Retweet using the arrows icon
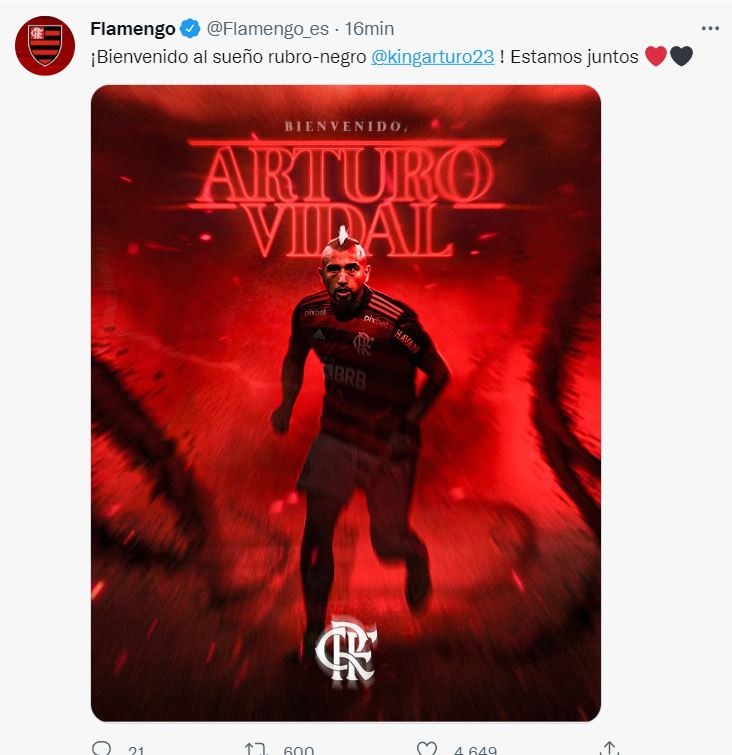The height and width of the screenshot is (755, 732). (255, 749)
